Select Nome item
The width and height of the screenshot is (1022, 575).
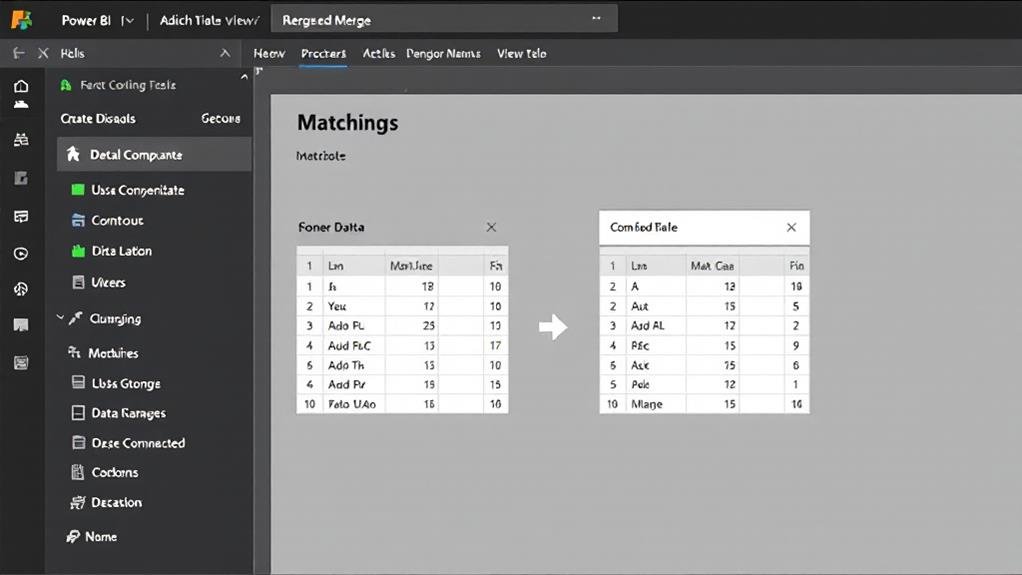(x=101, y=537)
